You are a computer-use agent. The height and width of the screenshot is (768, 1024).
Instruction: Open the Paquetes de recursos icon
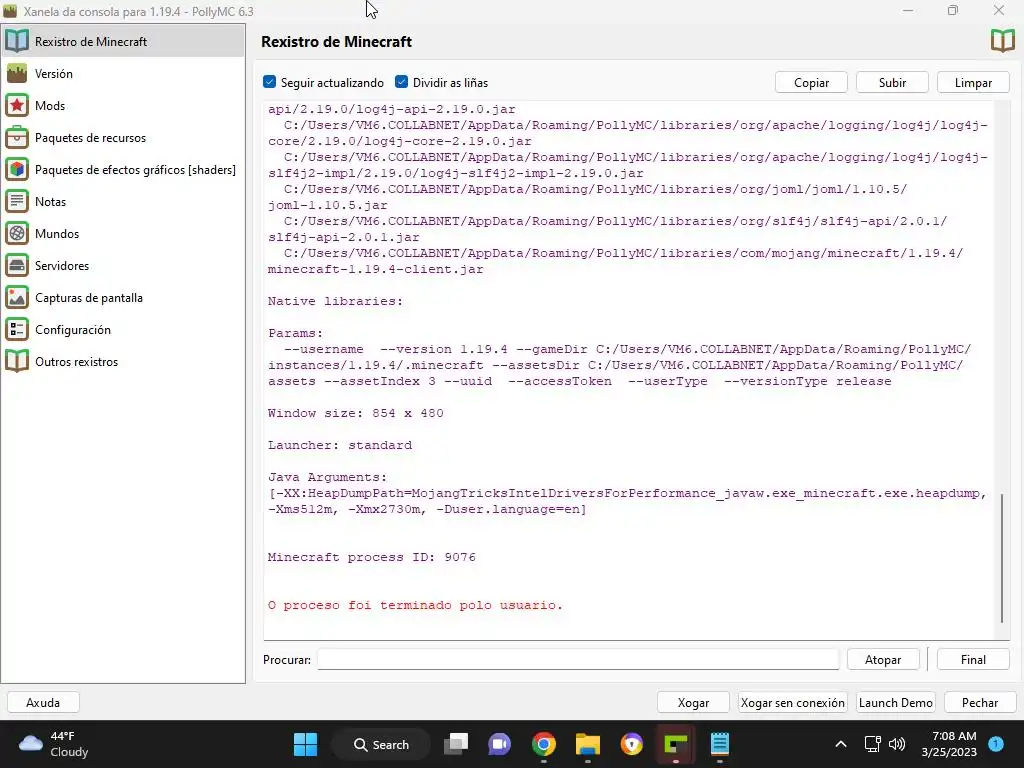(17, 137)
